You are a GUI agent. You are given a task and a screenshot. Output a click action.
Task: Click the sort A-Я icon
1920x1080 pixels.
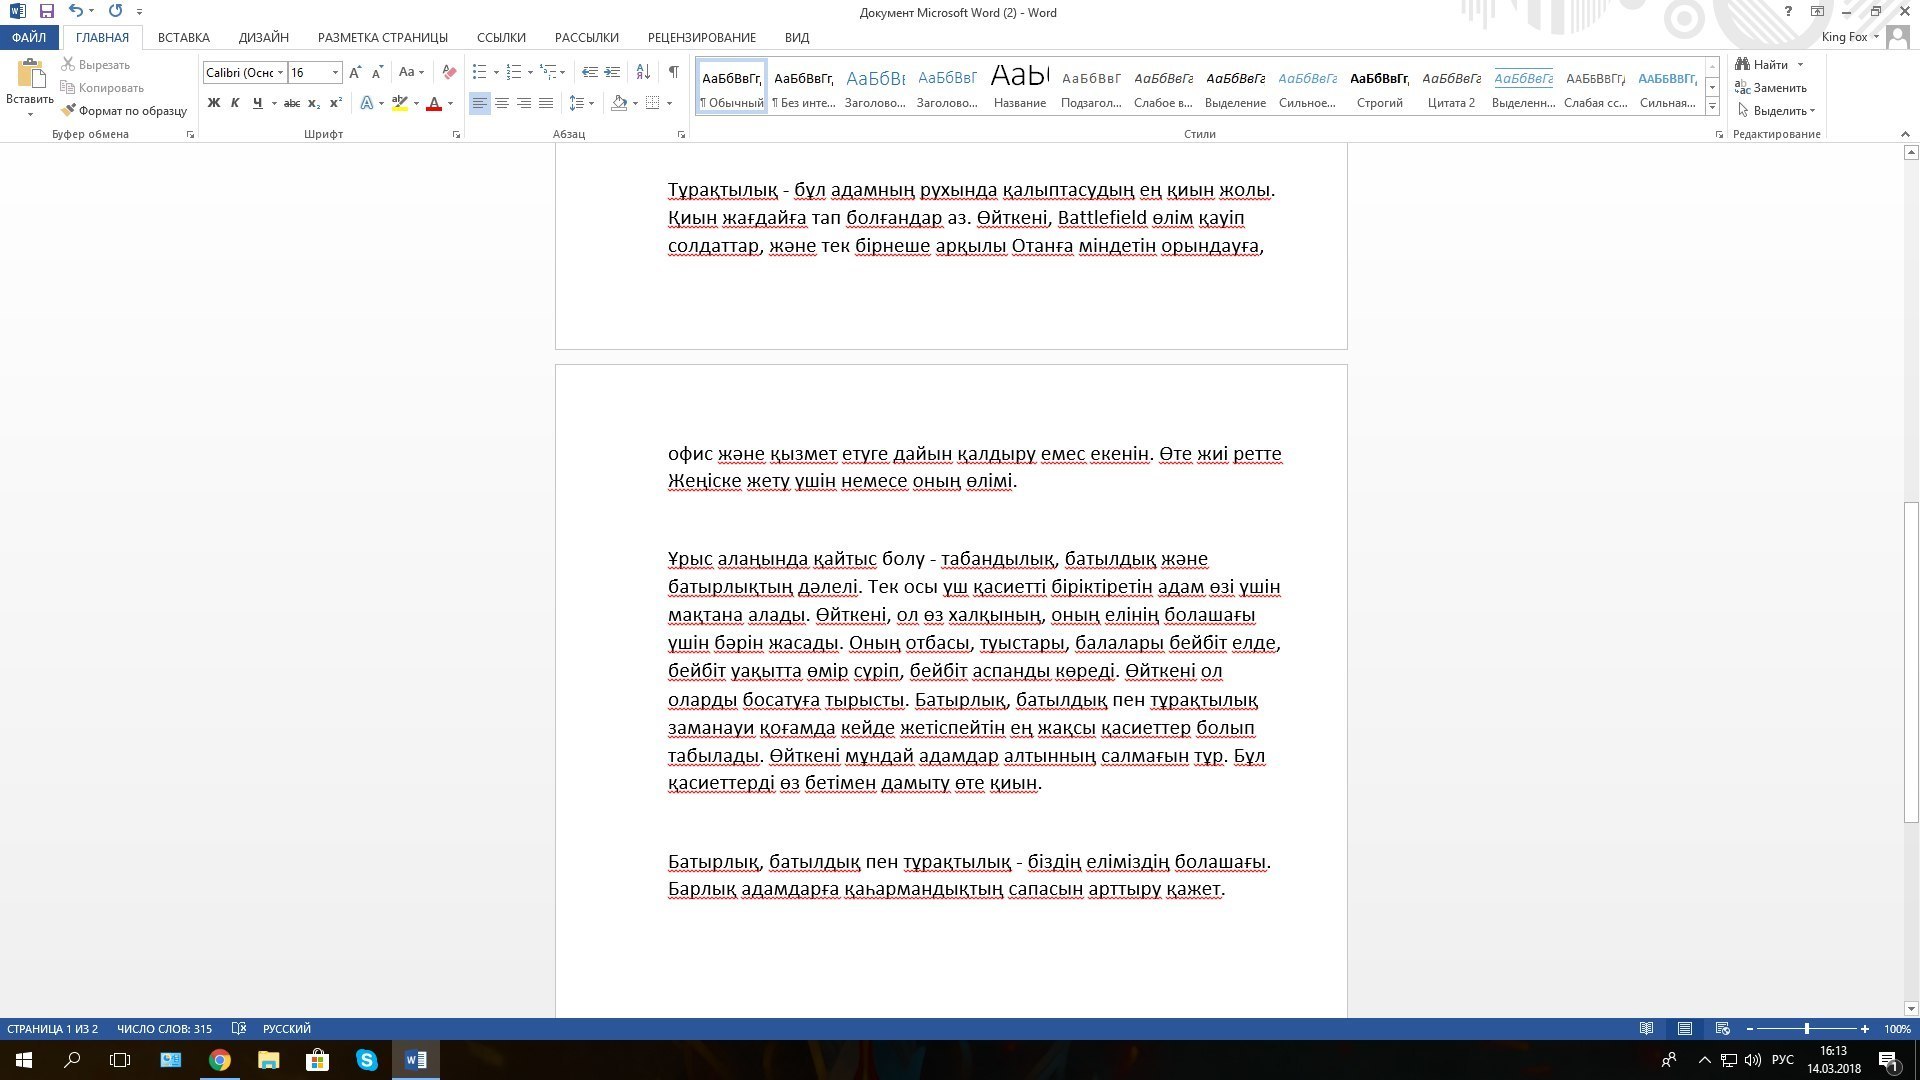643,72
